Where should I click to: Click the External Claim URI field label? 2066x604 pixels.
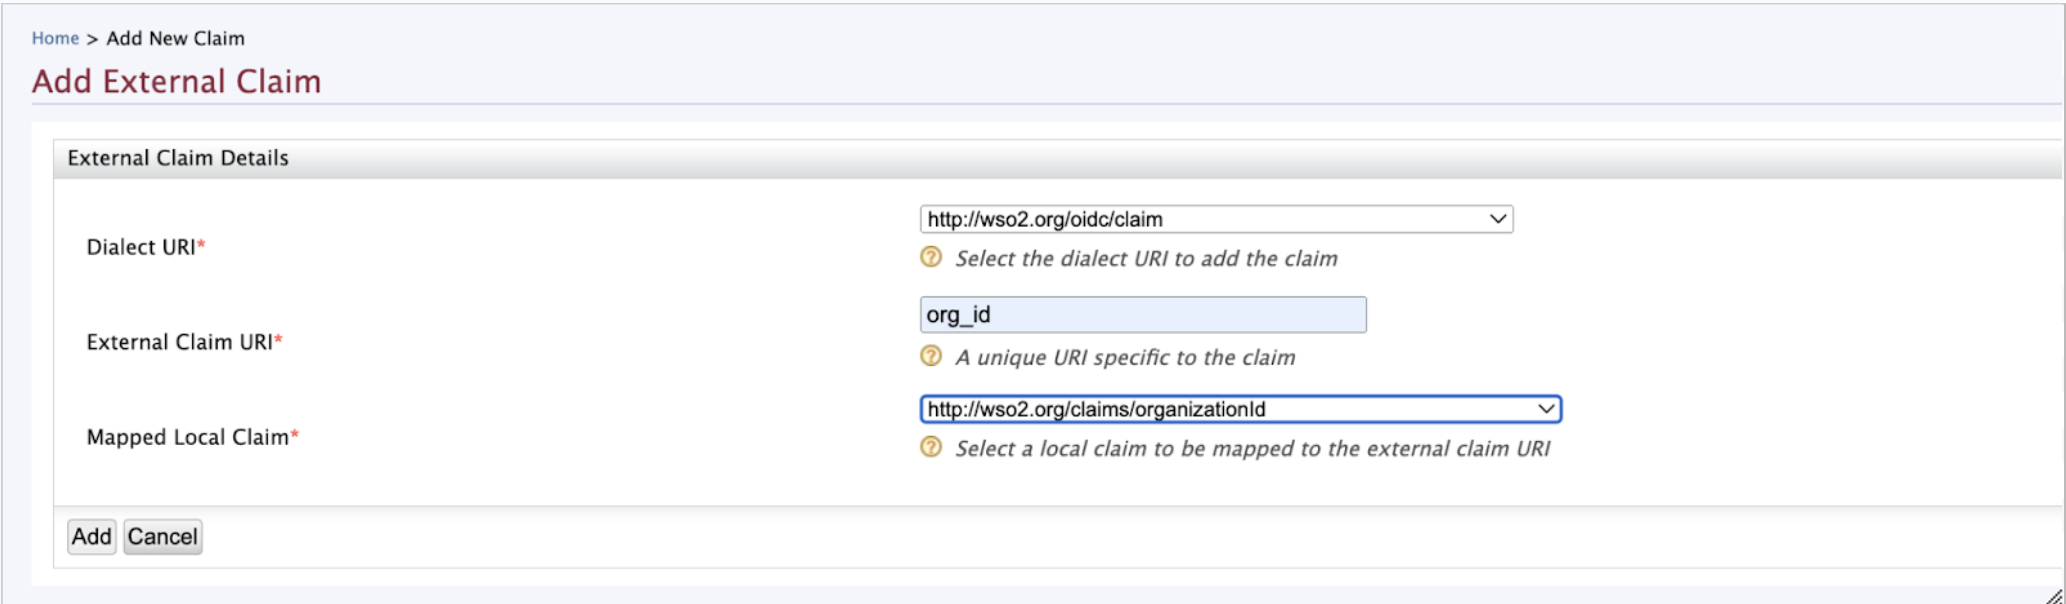point(179,342)
